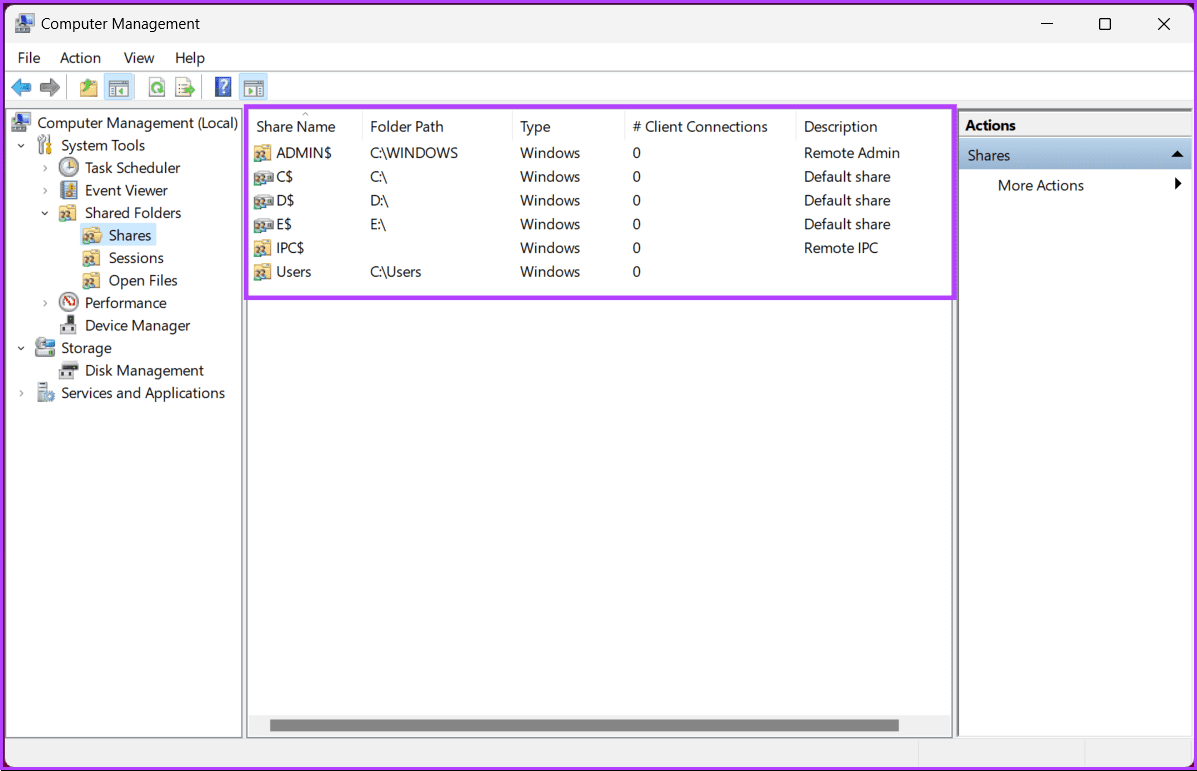Open Disk Management in the tree
Screen dimensions: 1197x771
click(x=144, y=370)
